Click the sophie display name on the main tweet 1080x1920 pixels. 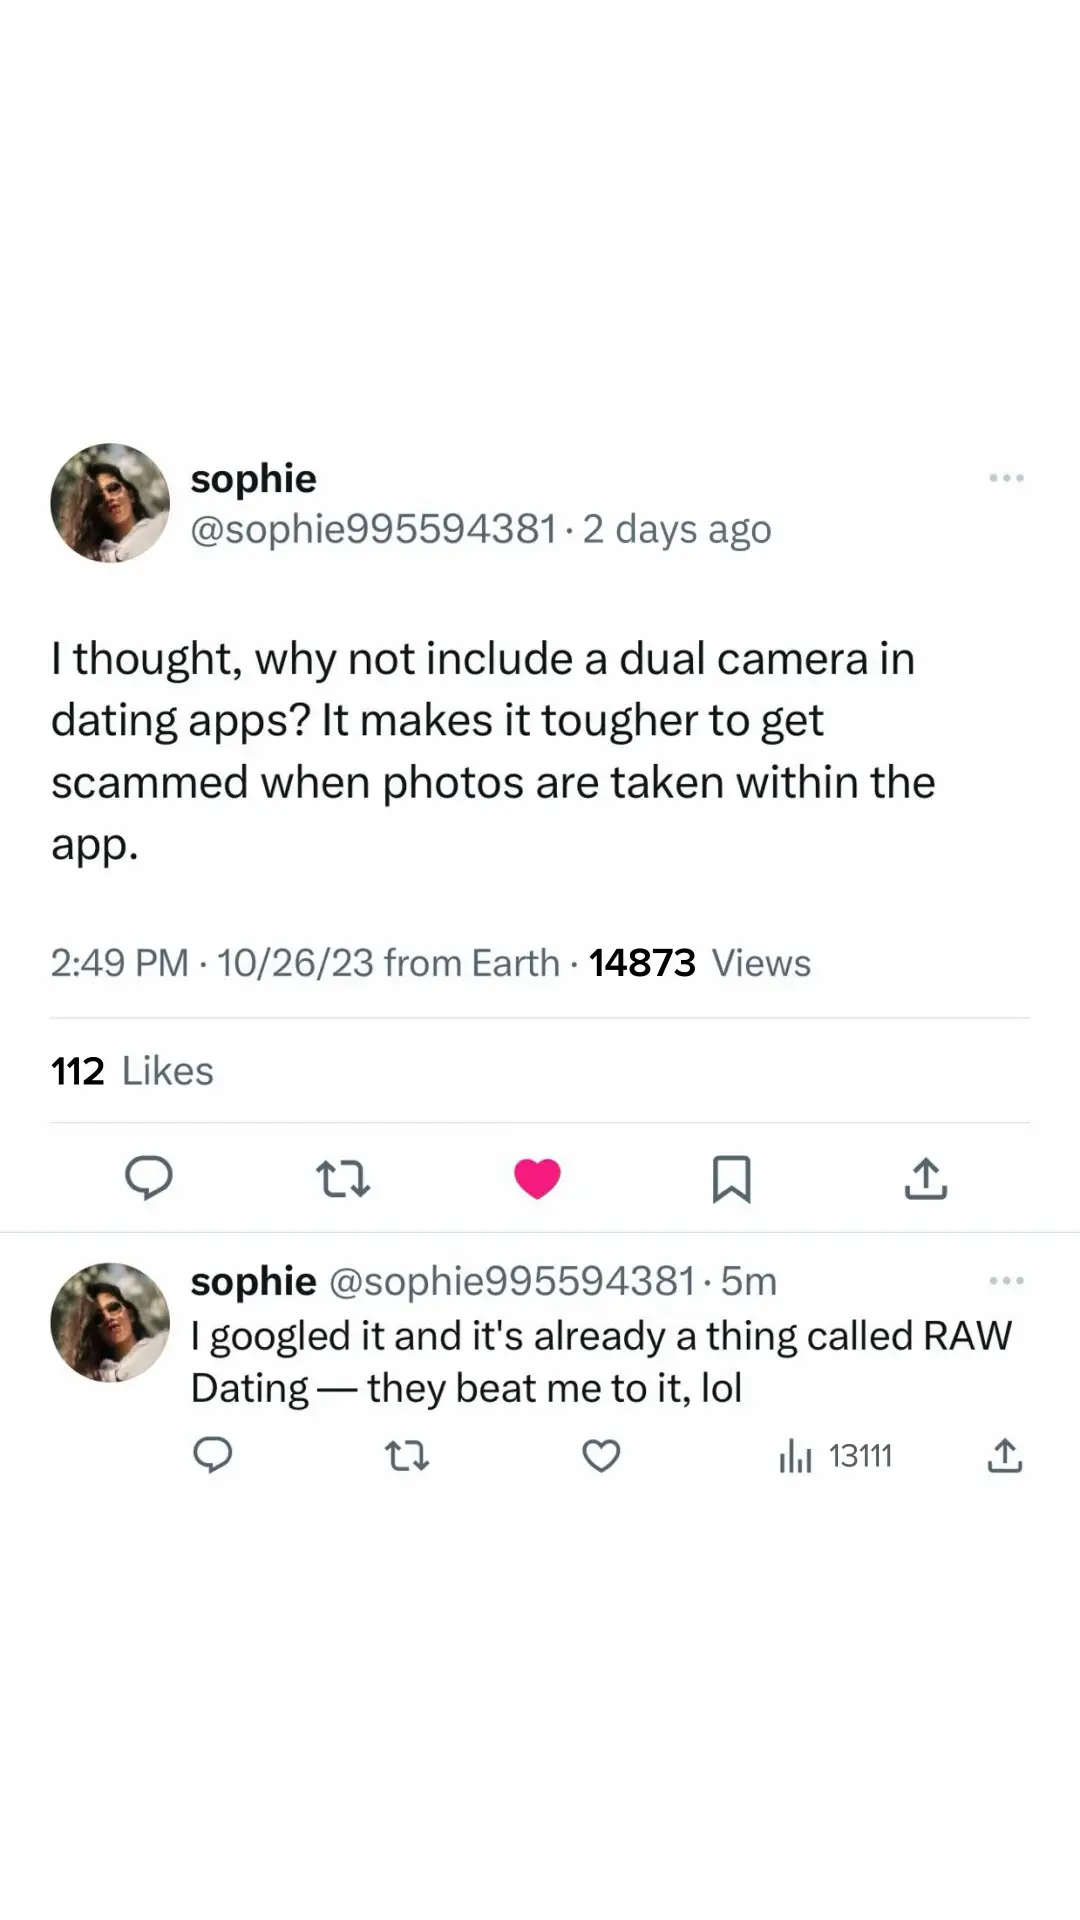click(x=253, y=477)
